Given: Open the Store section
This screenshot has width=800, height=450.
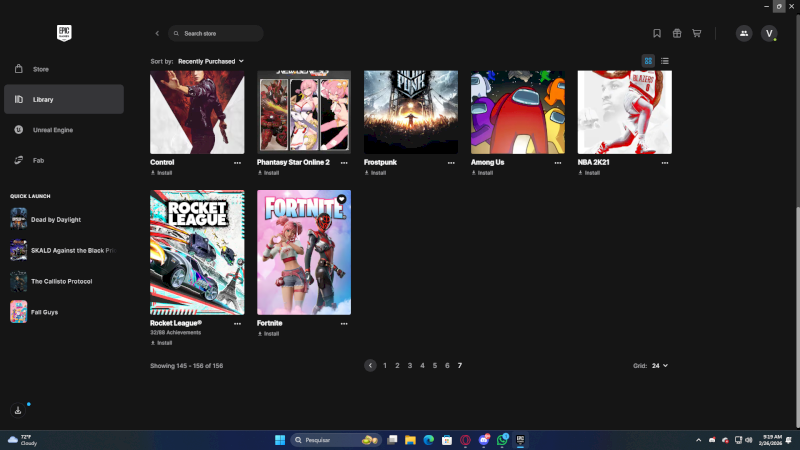Looking at the screenshot, I should (x=64, y=69).
